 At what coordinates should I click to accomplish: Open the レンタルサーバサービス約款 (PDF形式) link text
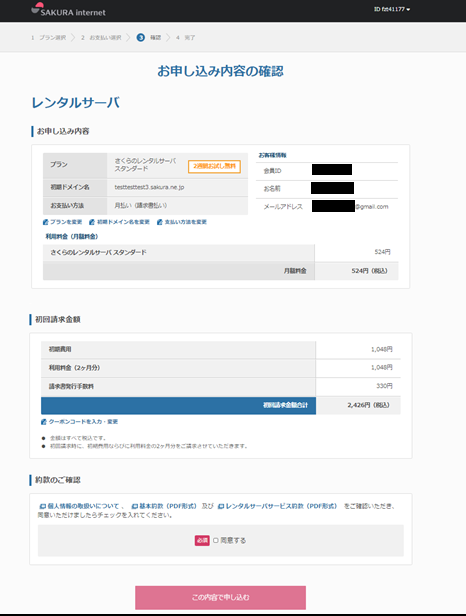coord(281,506)
